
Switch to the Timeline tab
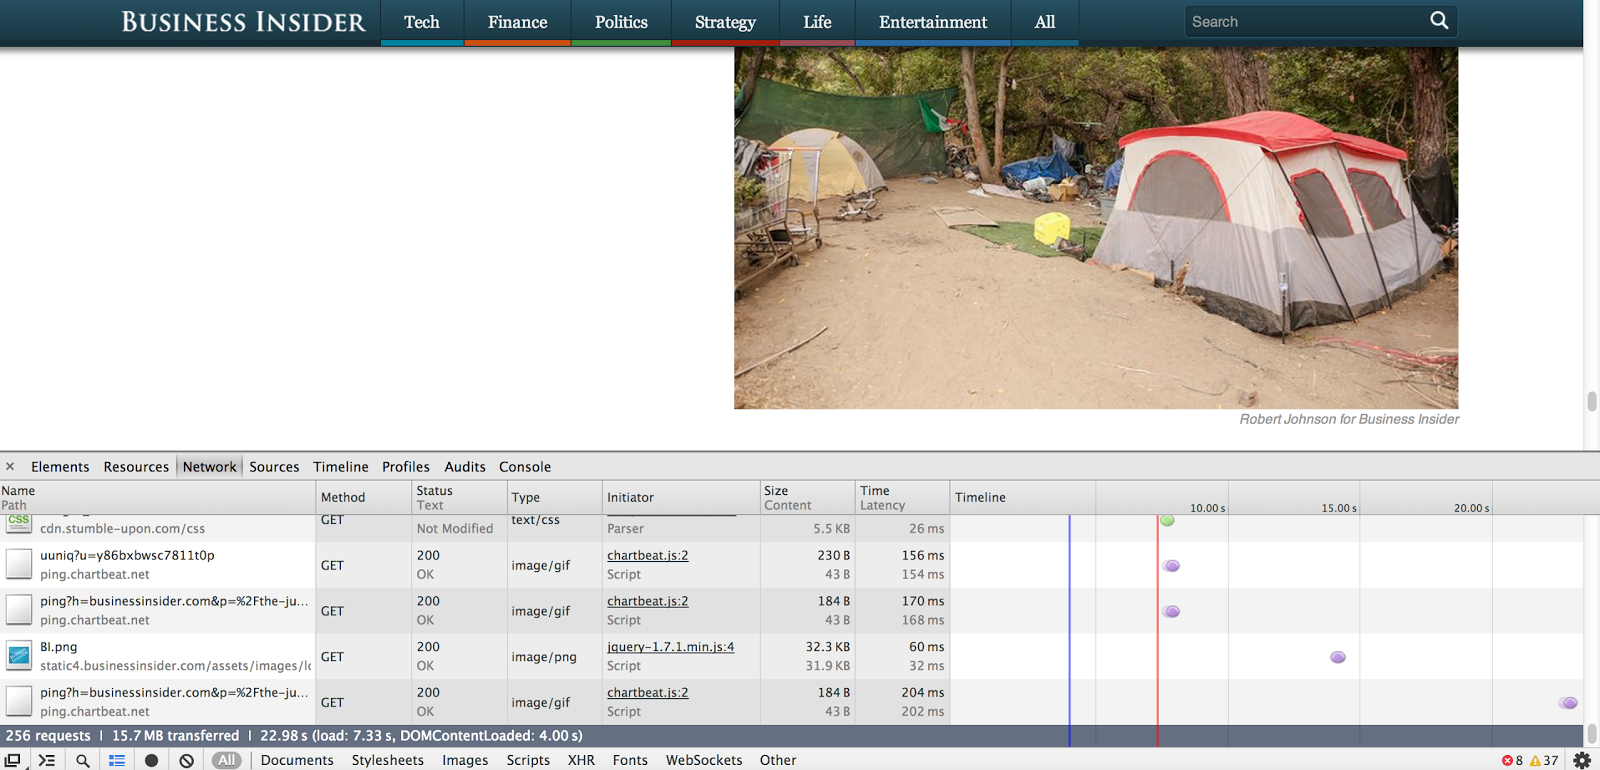[340, 466]
